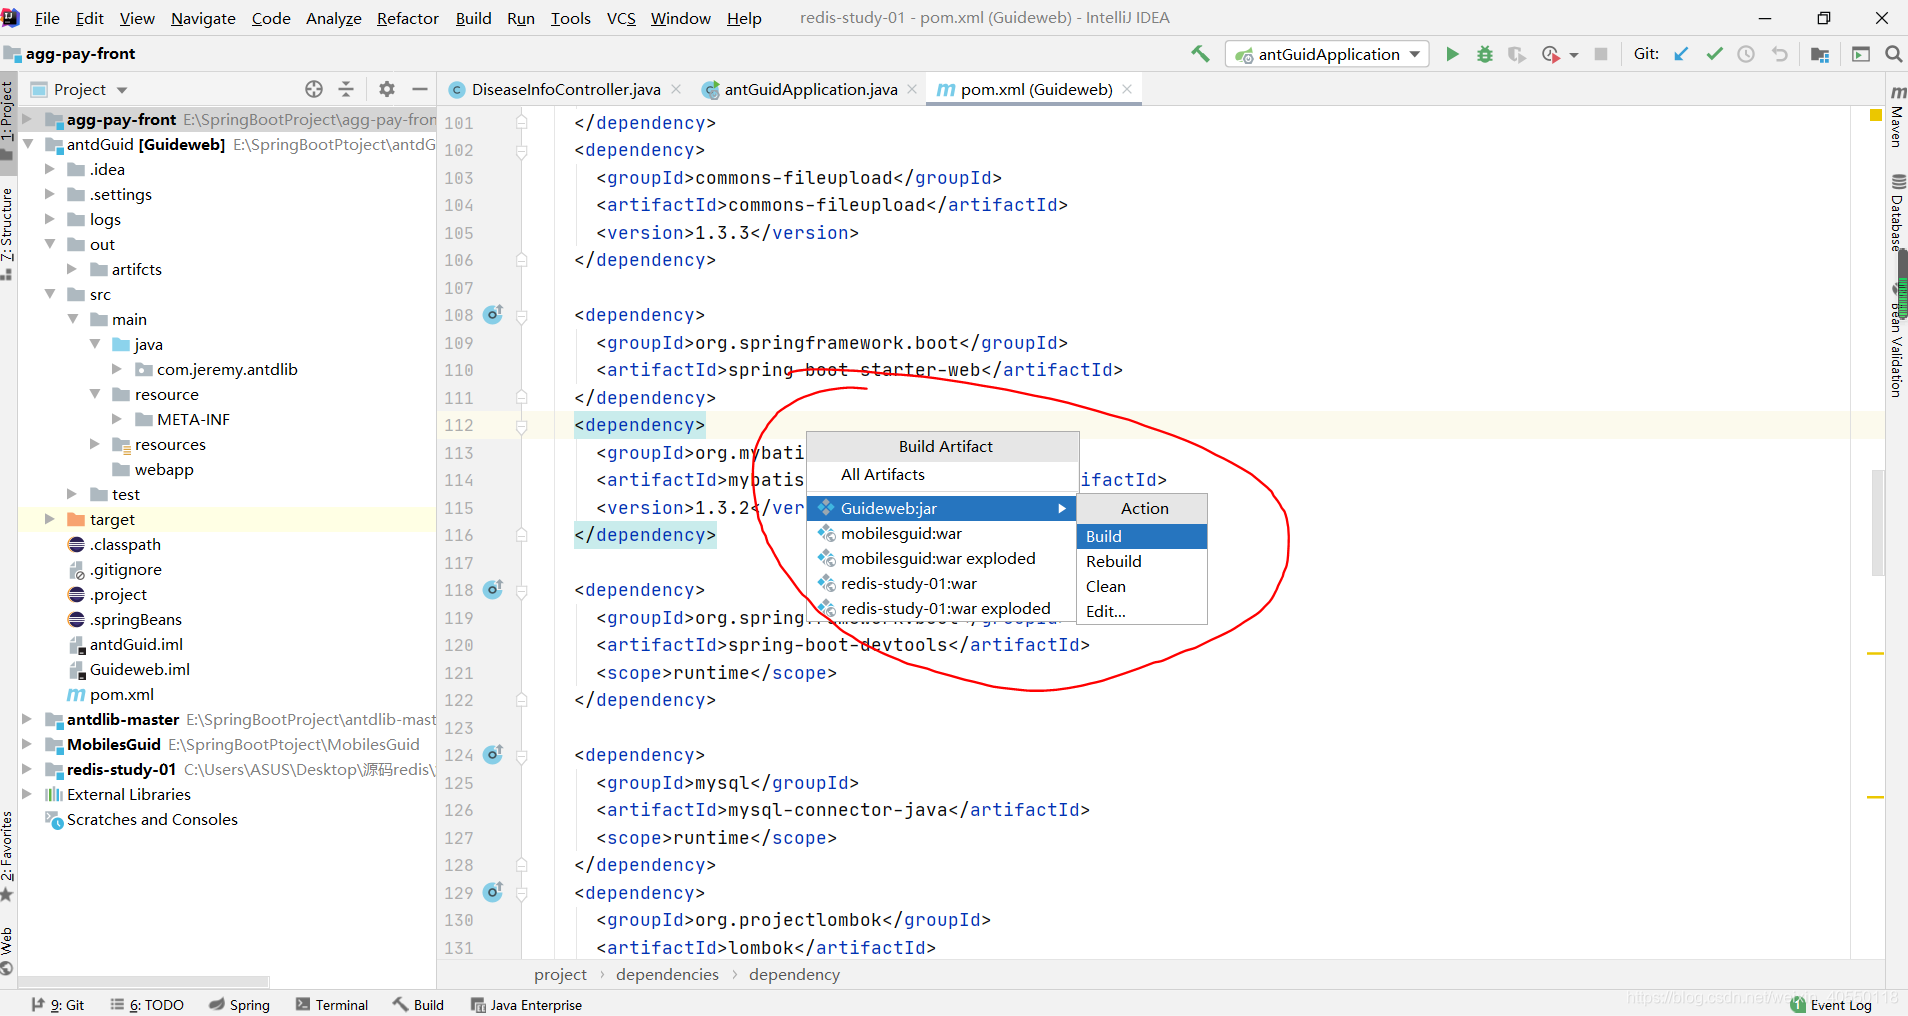Expand the MobilesGuid project node
This screenshot has width=1908, height=1016.
[x=28, y=744]
